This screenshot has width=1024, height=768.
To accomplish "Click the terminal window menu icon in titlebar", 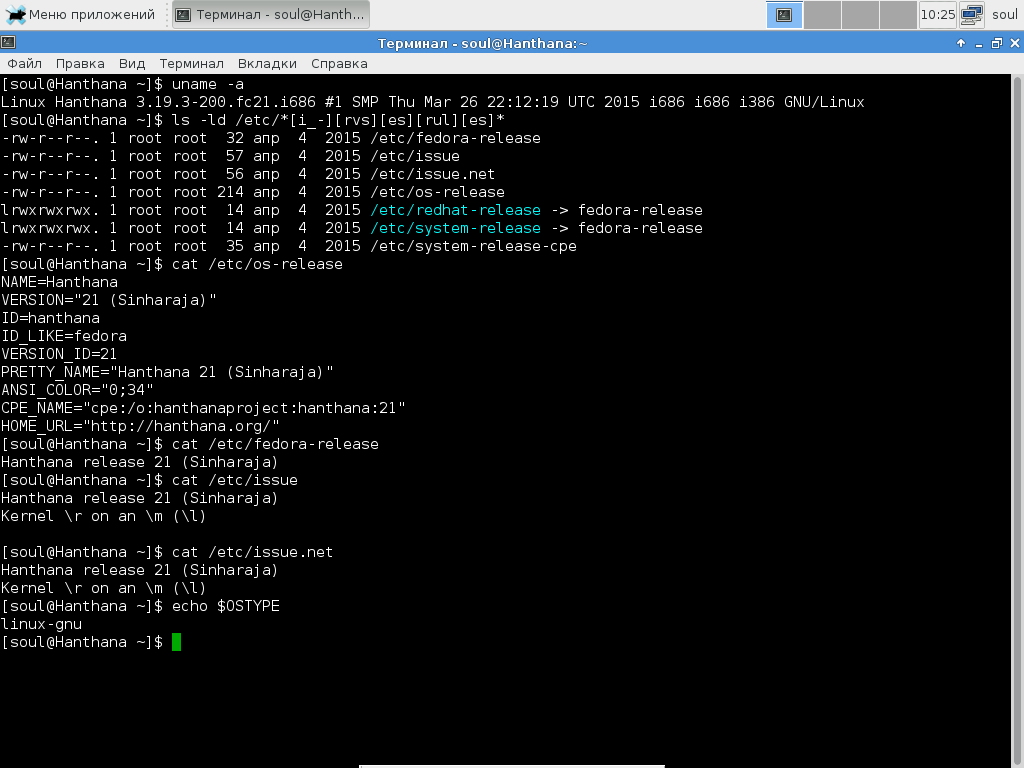I will click(x=8, y=43).
